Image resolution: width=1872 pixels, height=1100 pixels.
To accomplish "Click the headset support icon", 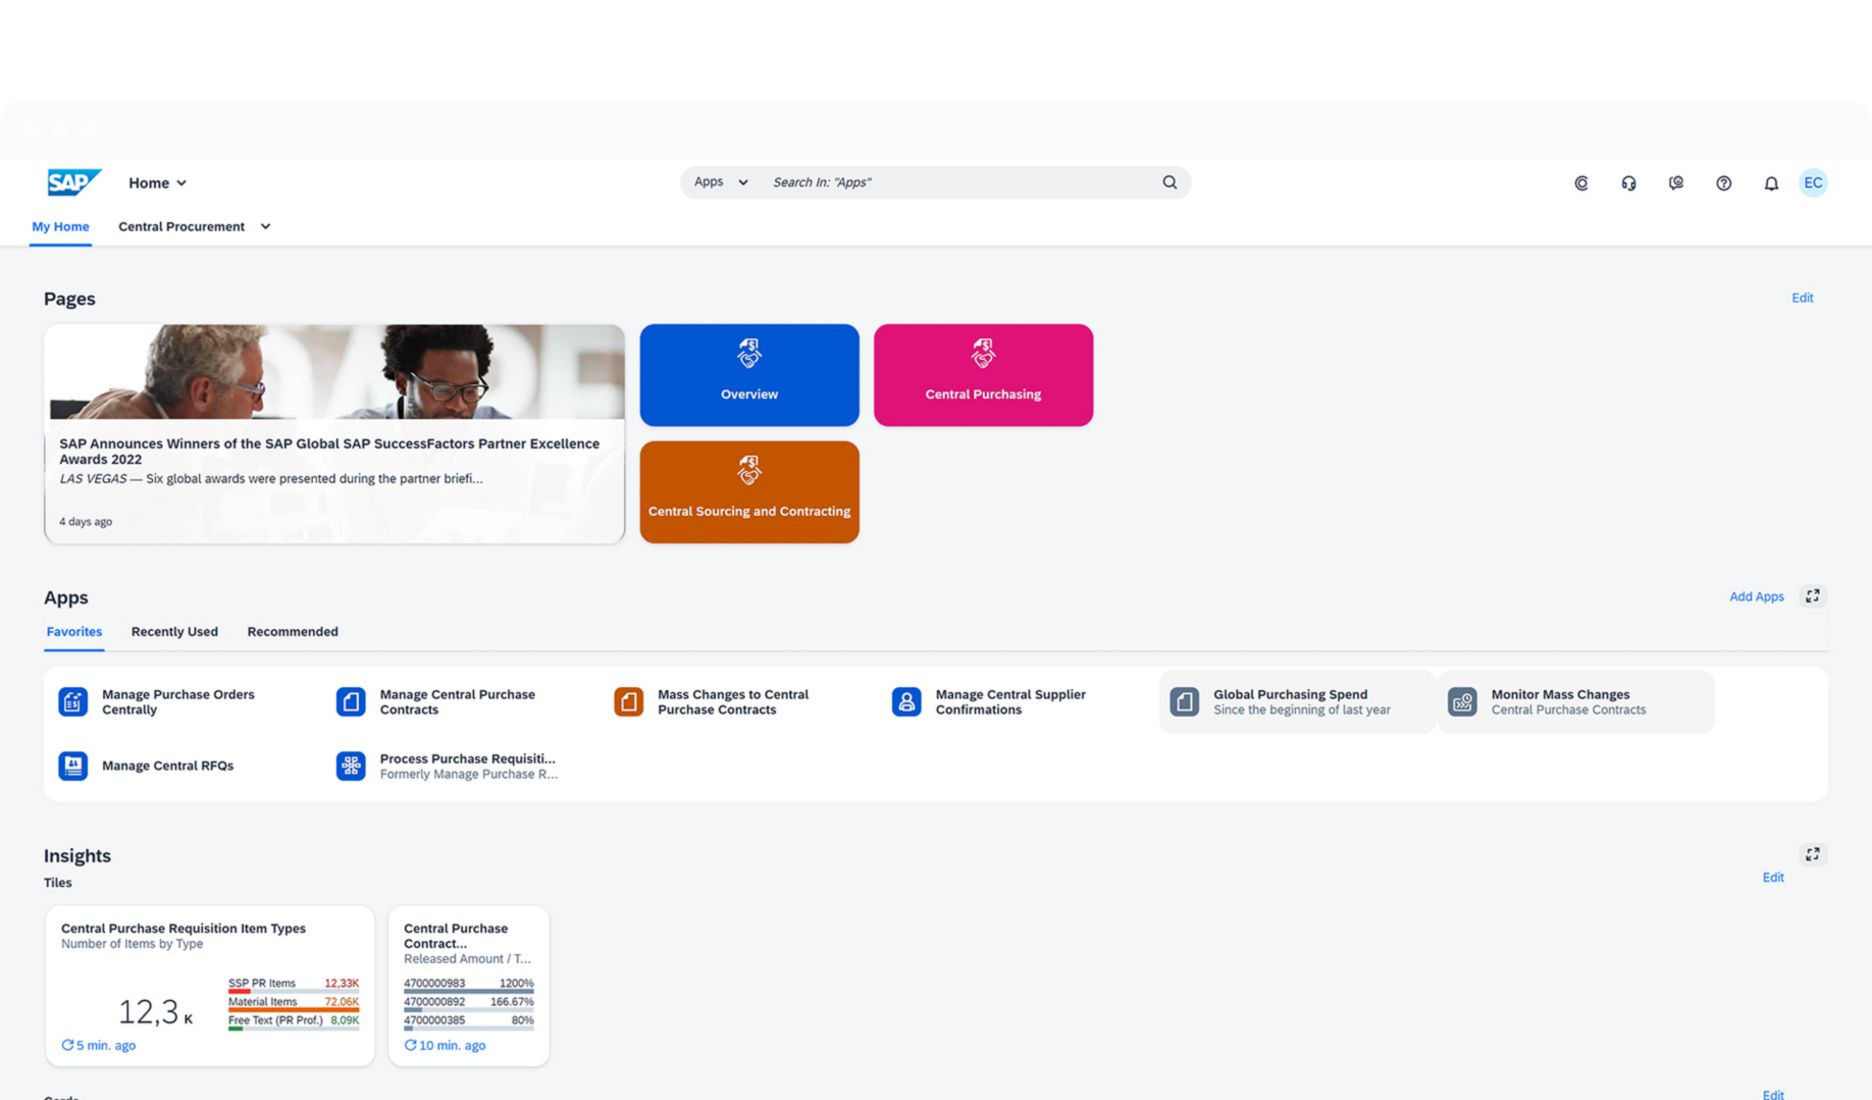I will [x=1629, y=183].
